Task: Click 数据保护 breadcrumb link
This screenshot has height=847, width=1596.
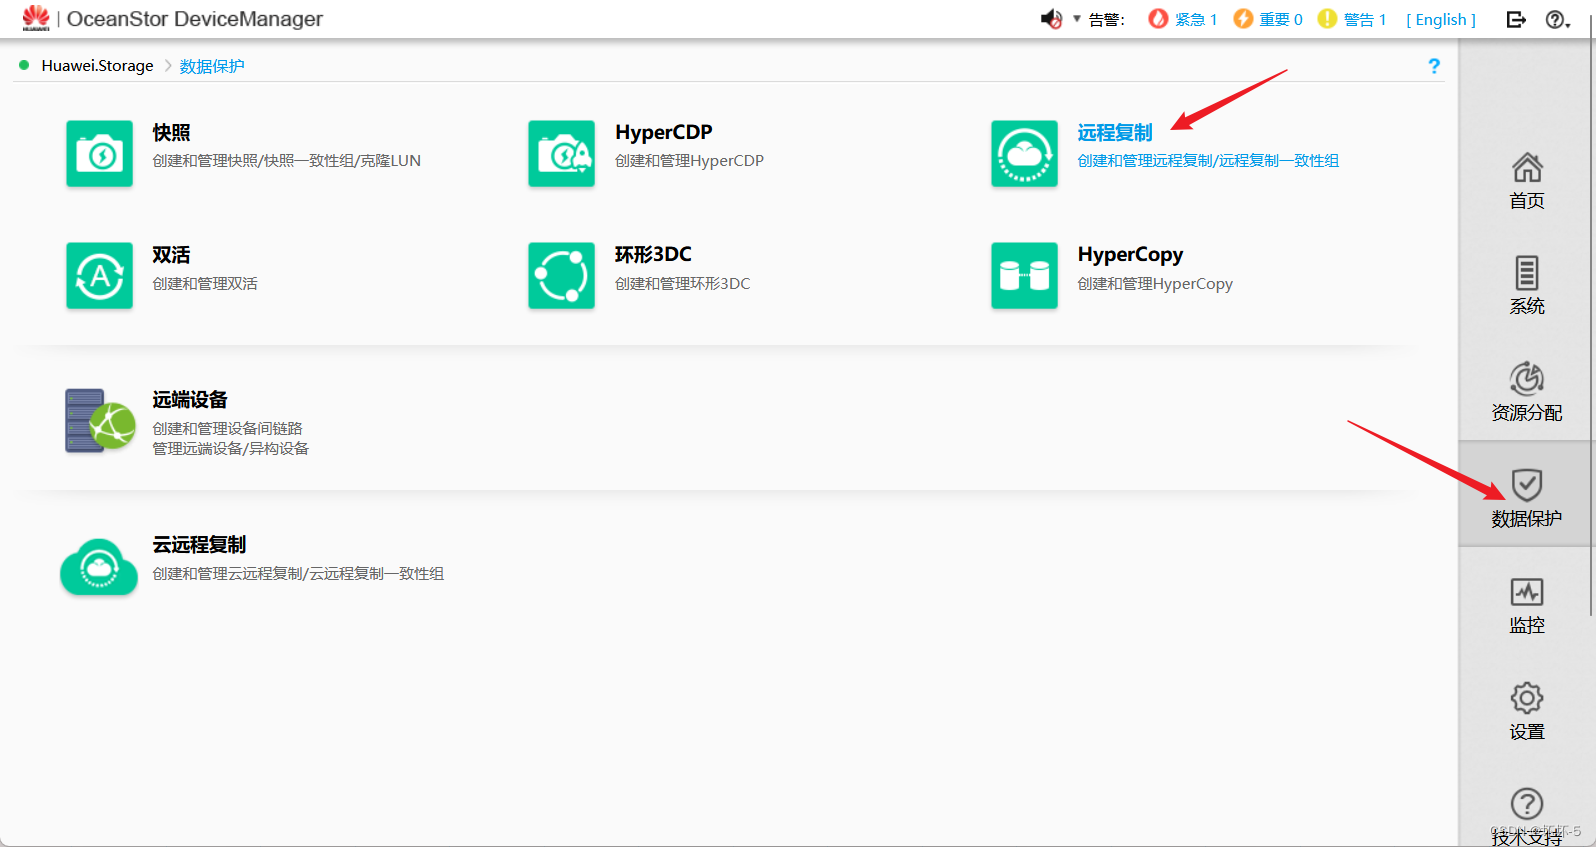Action: point(212,66)
